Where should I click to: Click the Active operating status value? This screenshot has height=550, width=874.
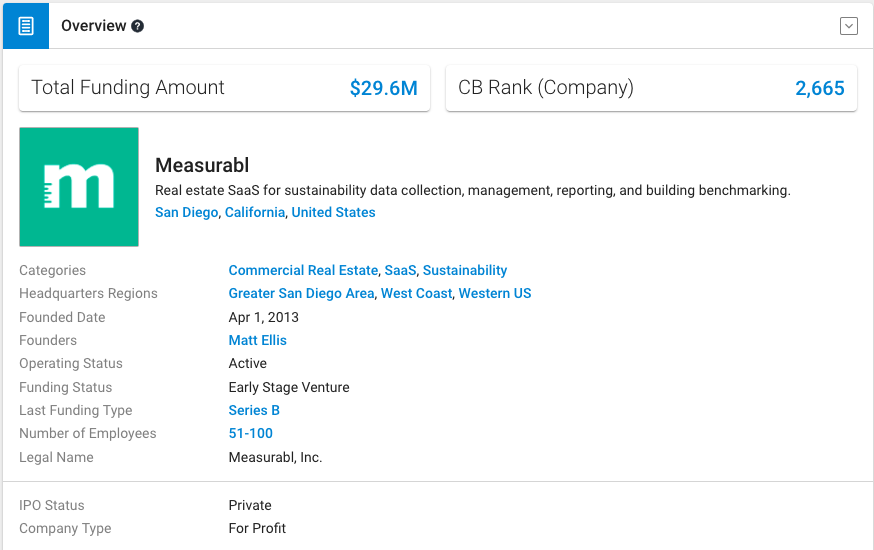click(247, 363)
